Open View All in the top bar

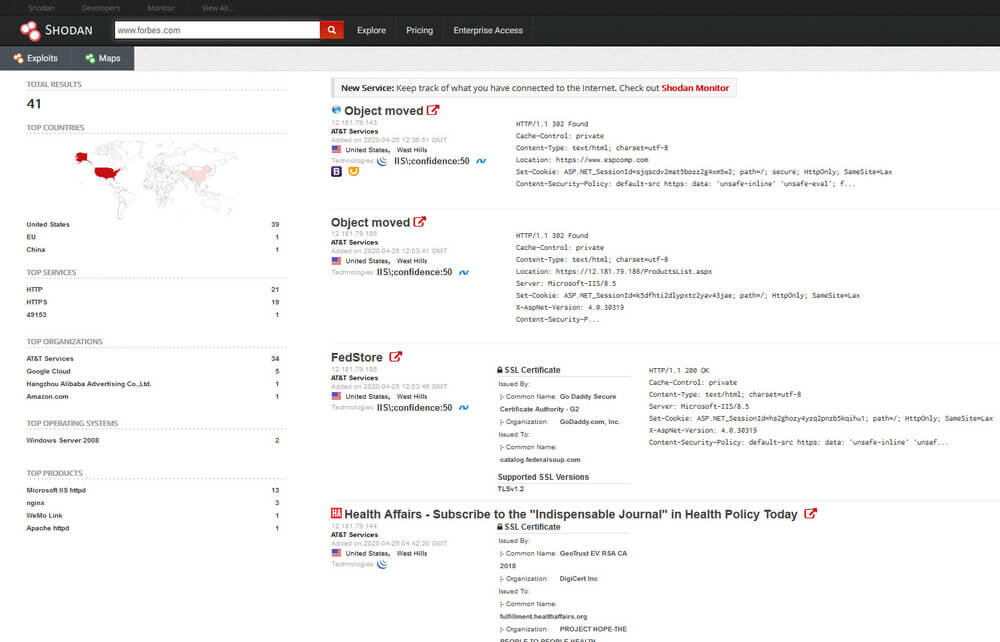coord(217,8)
